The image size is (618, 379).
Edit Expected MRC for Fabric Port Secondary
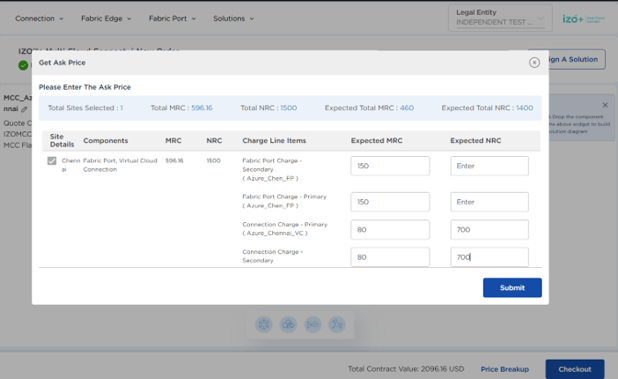click(390, 166)
